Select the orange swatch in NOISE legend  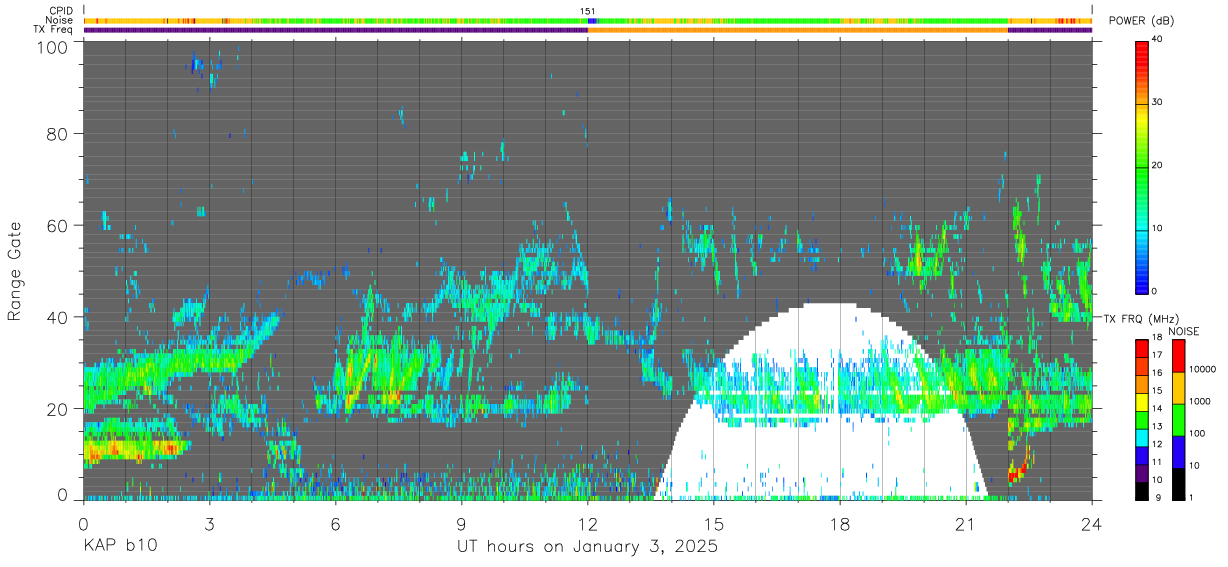(1178, 387)
